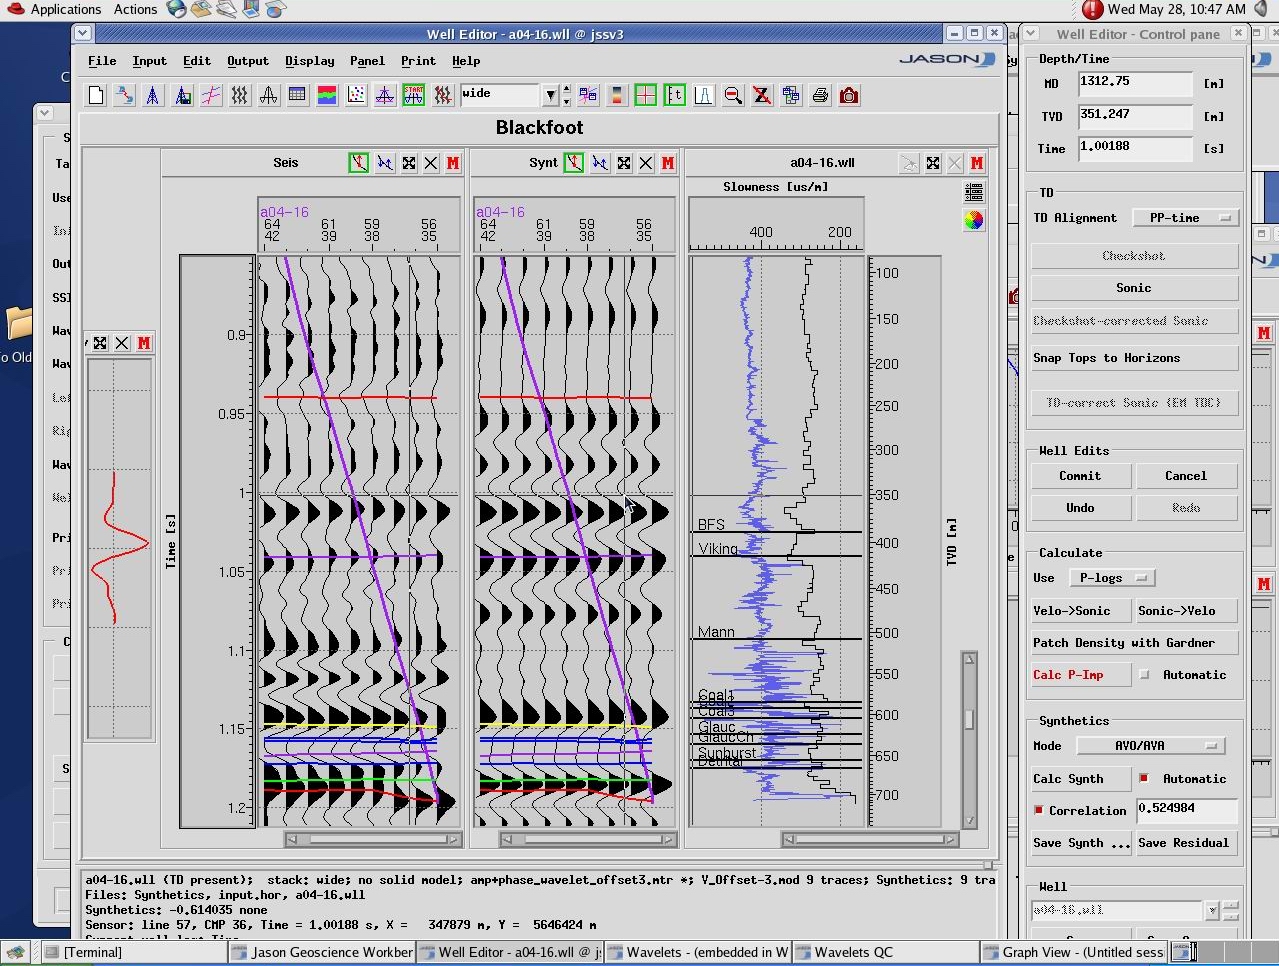
Task: Open the Help menu
Action: [x=466, y=61]
